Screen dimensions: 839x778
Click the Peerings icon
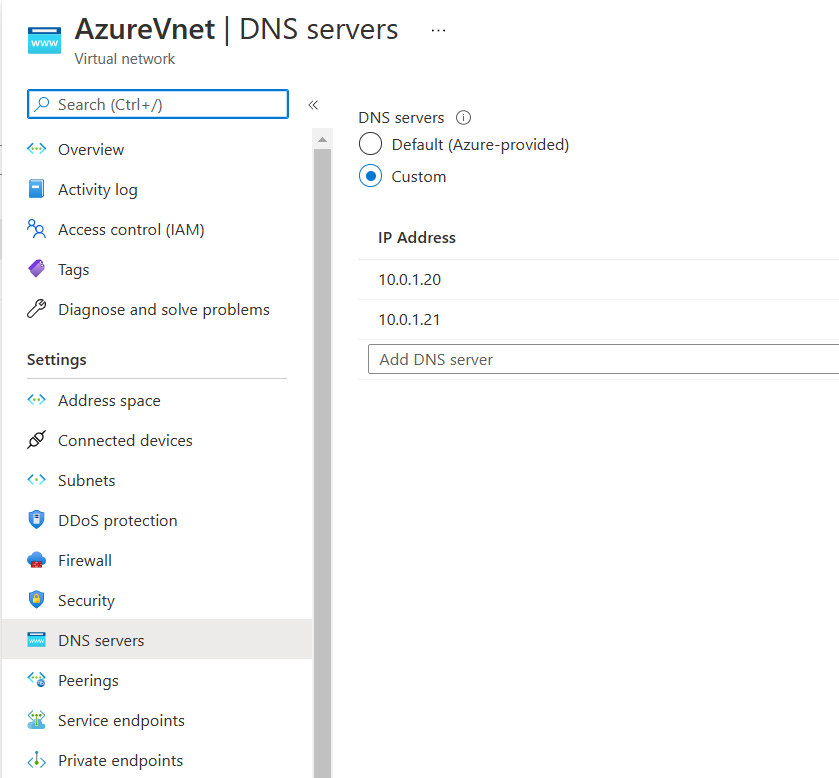36,680
